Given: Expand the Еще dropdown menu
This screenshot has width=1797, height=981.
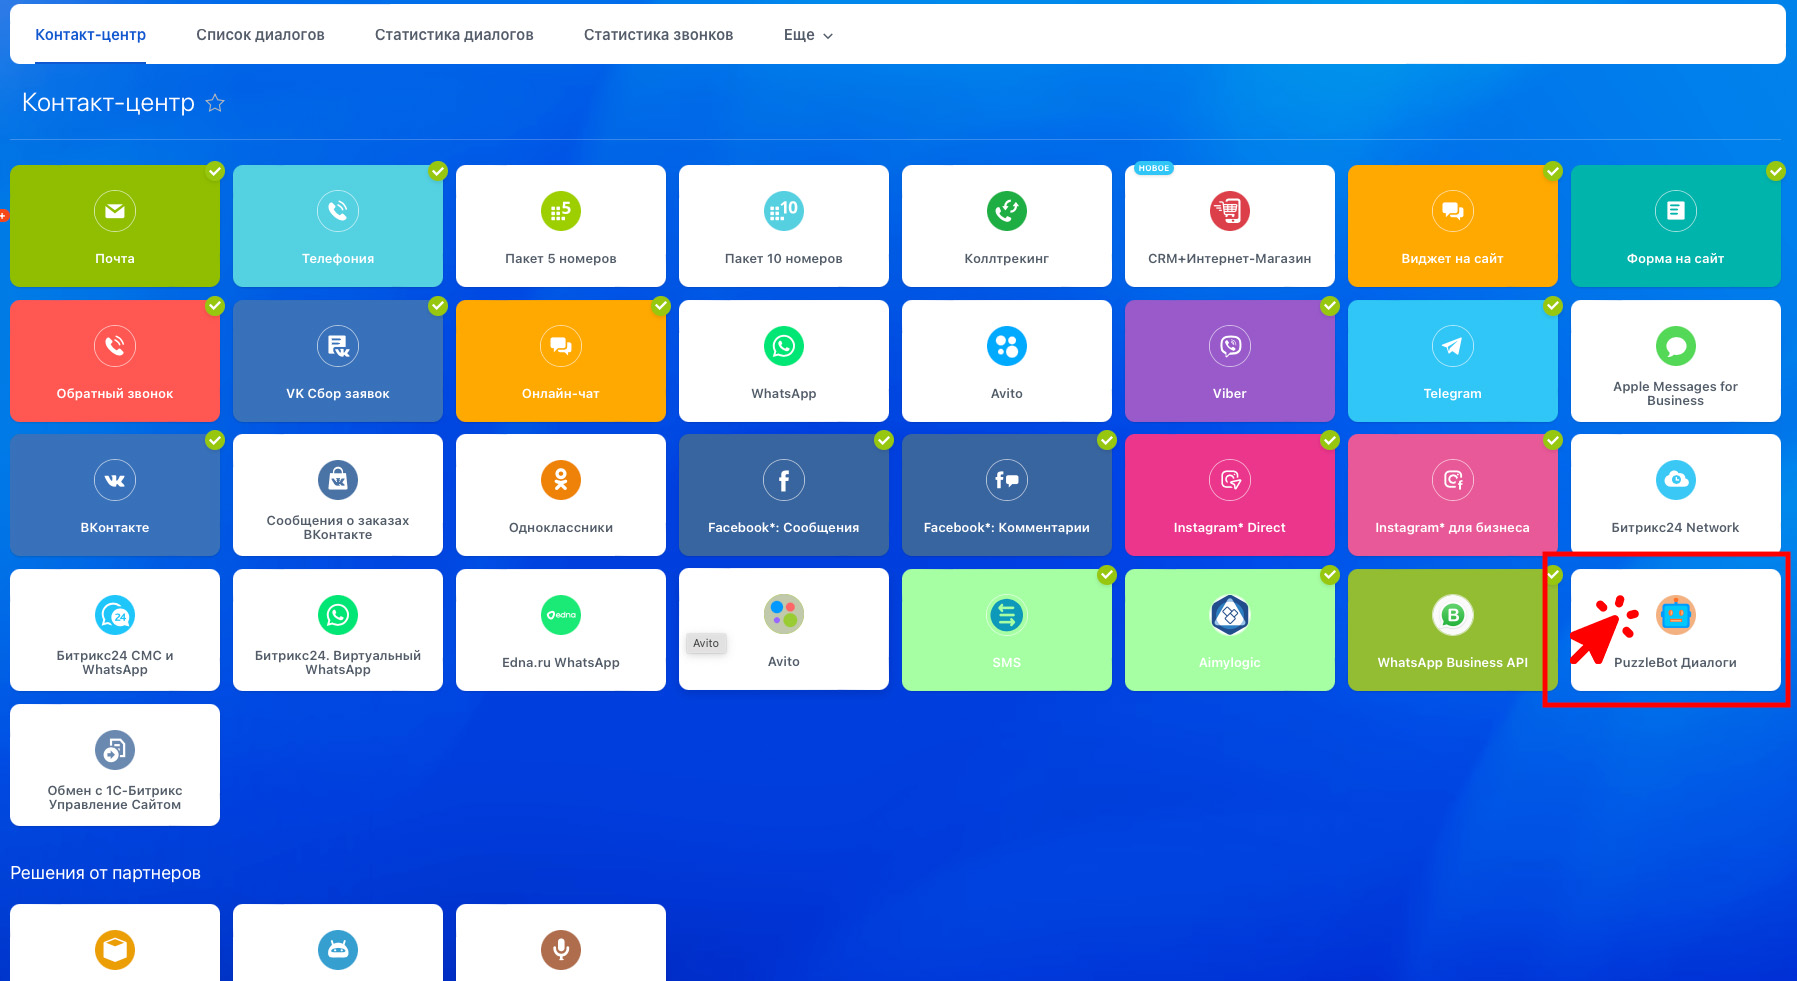Looking at the screenshot, I should [x=808, y=35].
